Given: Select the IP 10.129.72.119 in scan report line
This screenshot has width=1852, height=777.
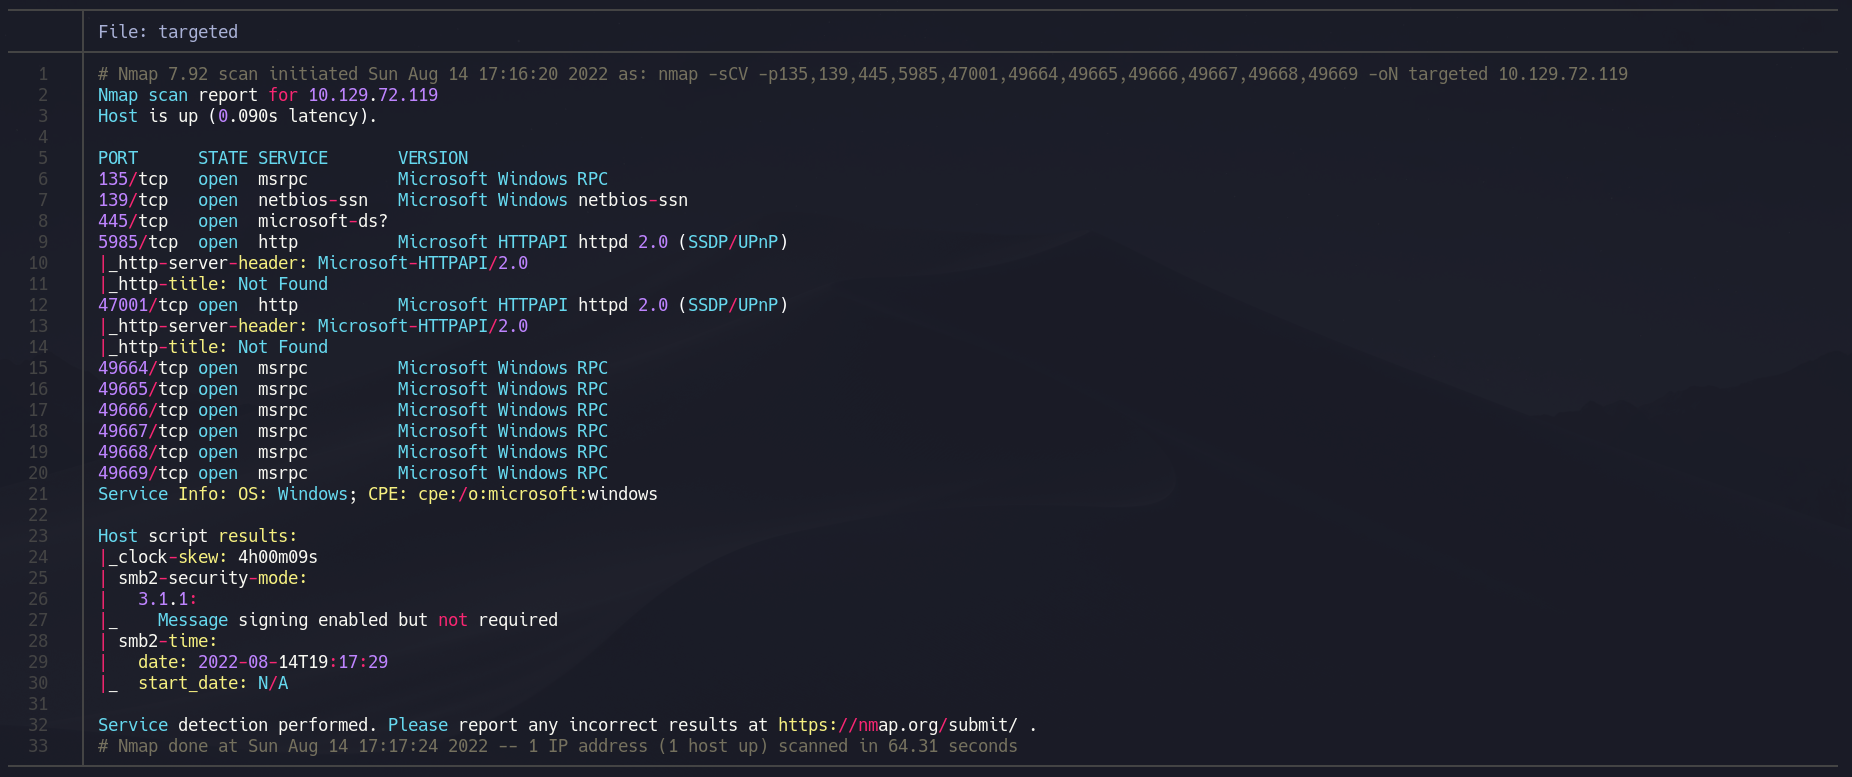Looking at the screenshot, I should (373, 95).
